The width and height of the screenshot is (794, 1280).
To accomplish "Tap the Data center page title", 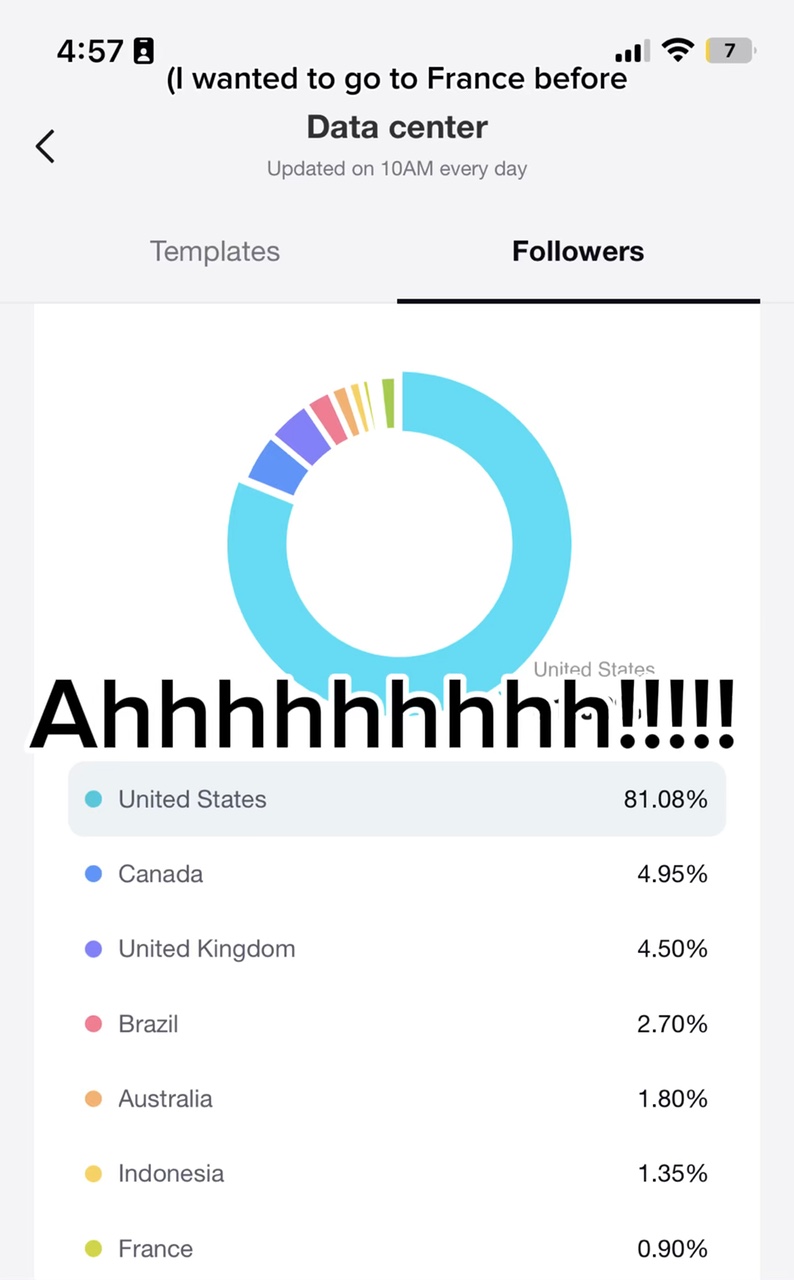I will click(397, 127).
